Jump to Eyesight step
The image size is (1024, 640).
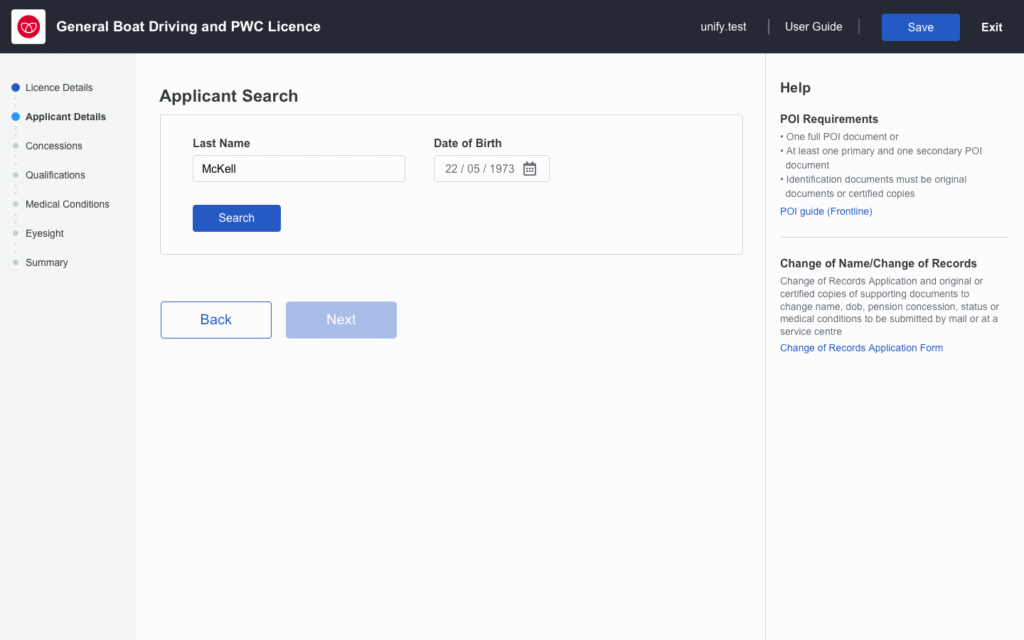44,233
